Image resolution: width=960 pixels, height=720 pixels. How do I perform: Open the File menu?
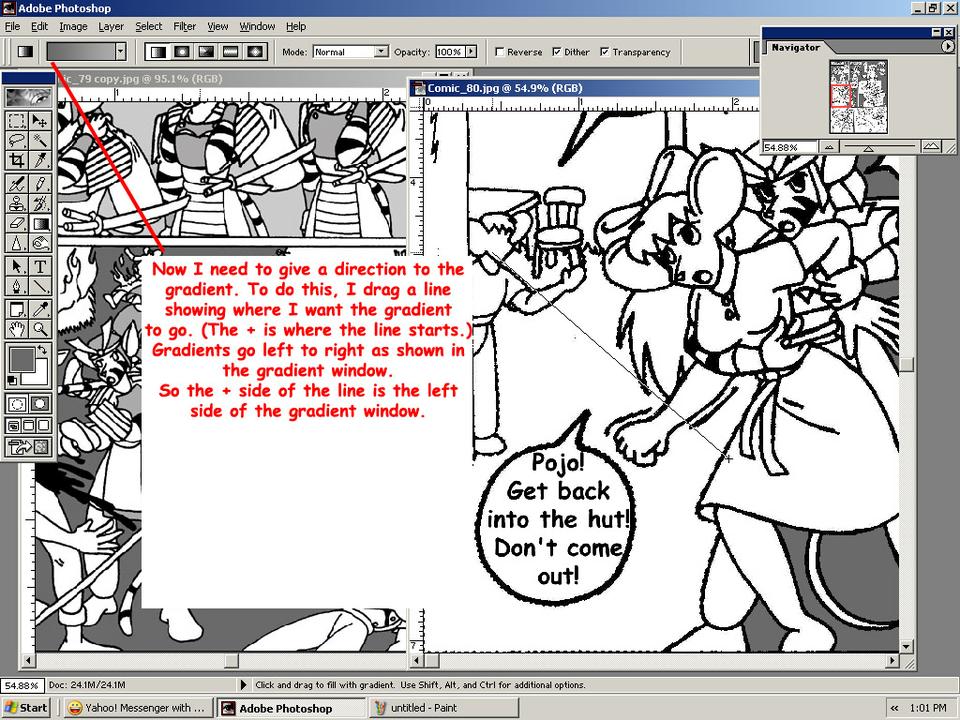(x=12, y=26)
